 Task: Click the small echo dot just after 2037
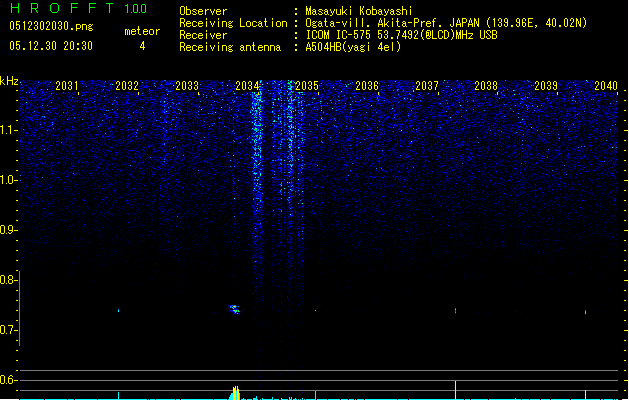click(x=455, y=311)
